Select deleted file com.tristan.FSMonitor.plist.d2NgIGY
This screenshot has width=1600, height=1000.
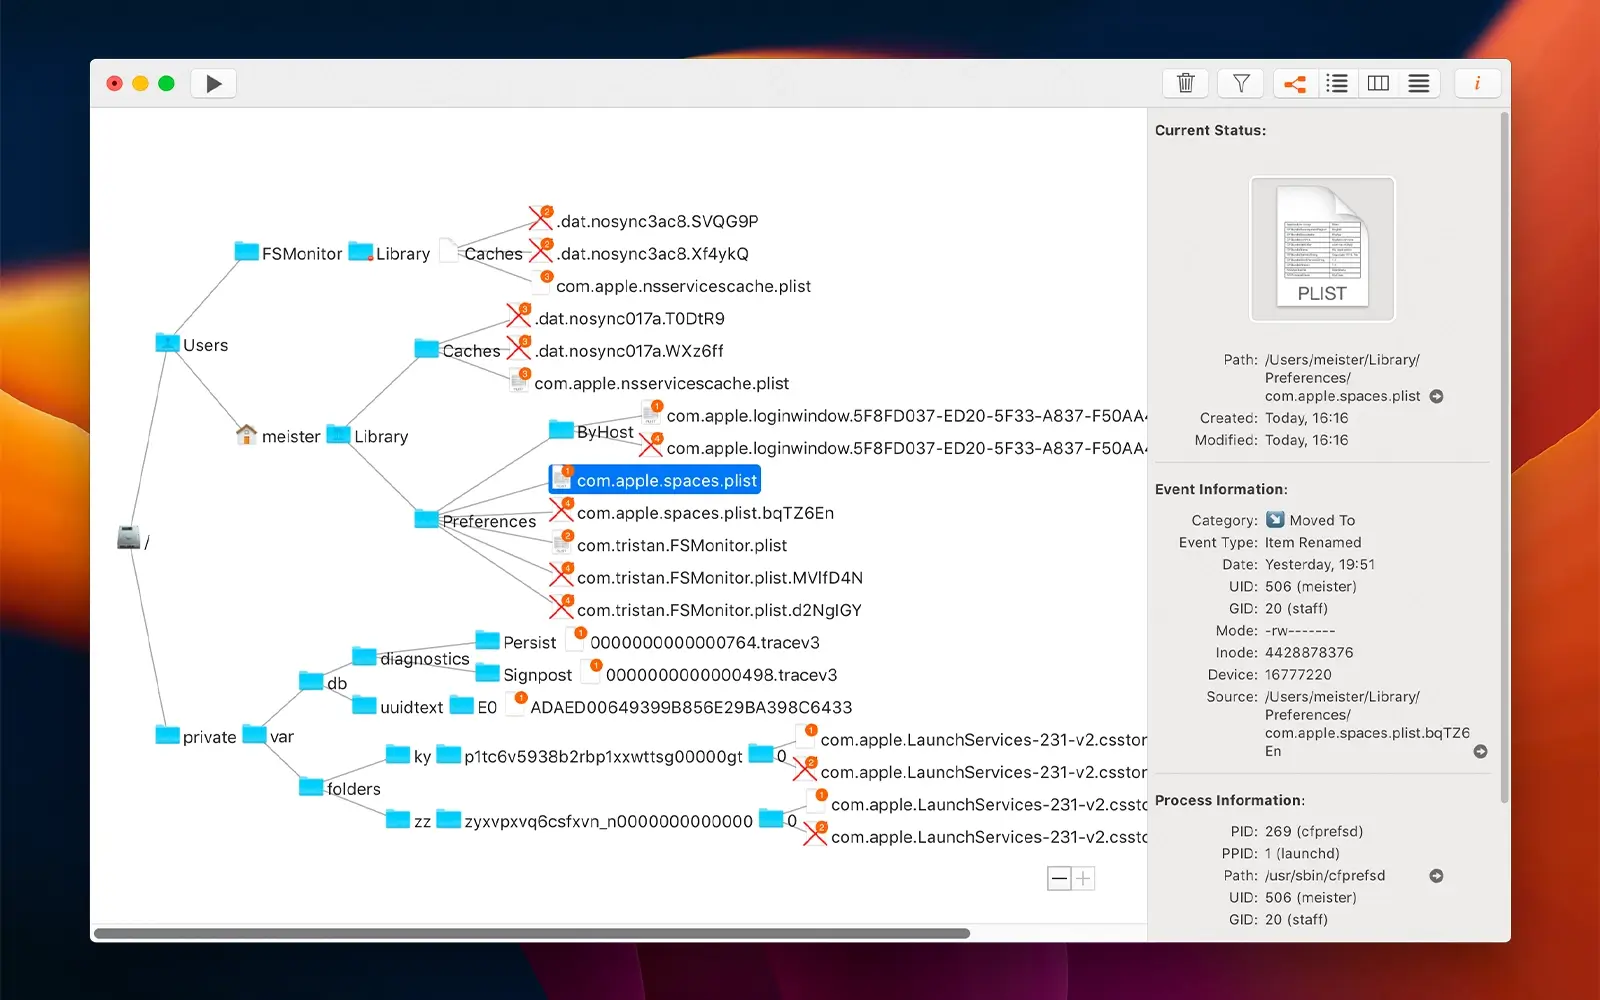pos(705,609)
